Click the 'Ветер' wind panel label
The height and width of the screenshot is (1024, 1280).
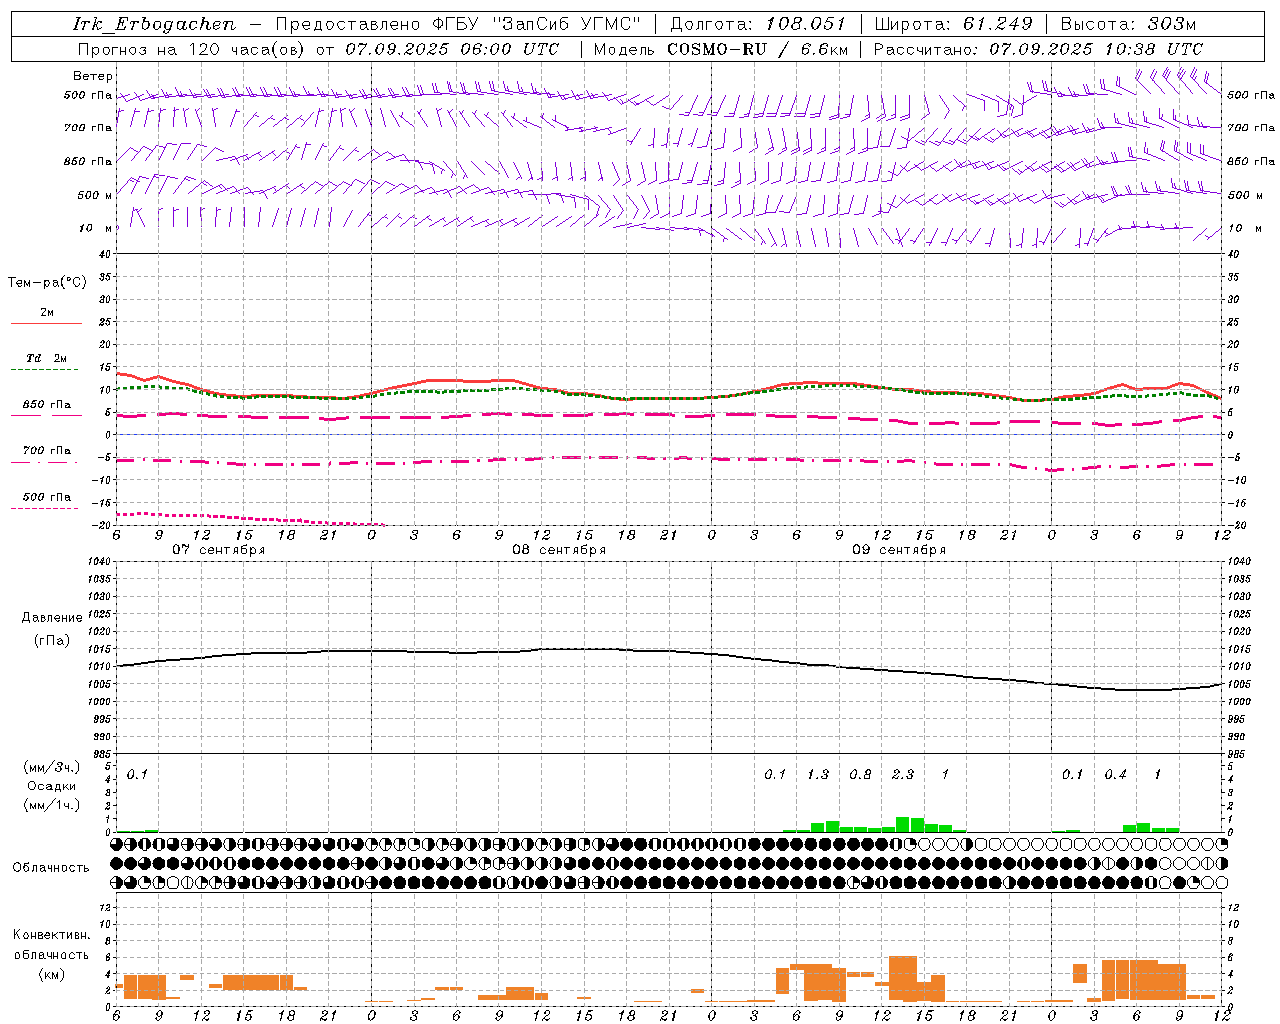[93, 76]
